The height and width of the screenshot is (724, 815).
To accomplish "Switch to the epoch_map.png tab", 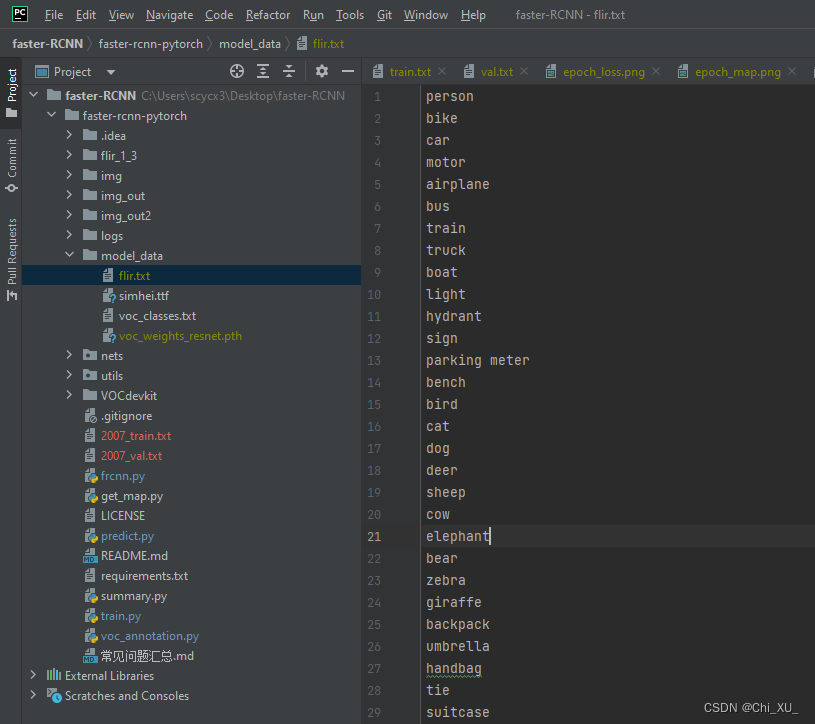I will coord(738,72).
